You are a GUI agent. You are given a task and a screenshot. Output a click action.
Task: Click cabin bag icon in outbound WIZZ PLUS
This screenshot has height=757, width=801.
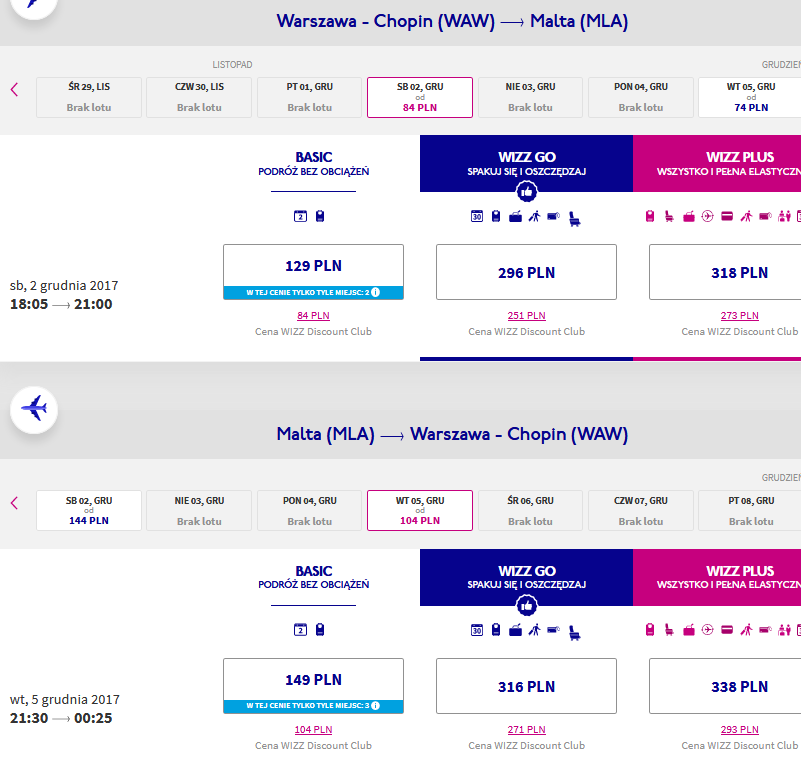pyautogui.click(x=650, y=216)
